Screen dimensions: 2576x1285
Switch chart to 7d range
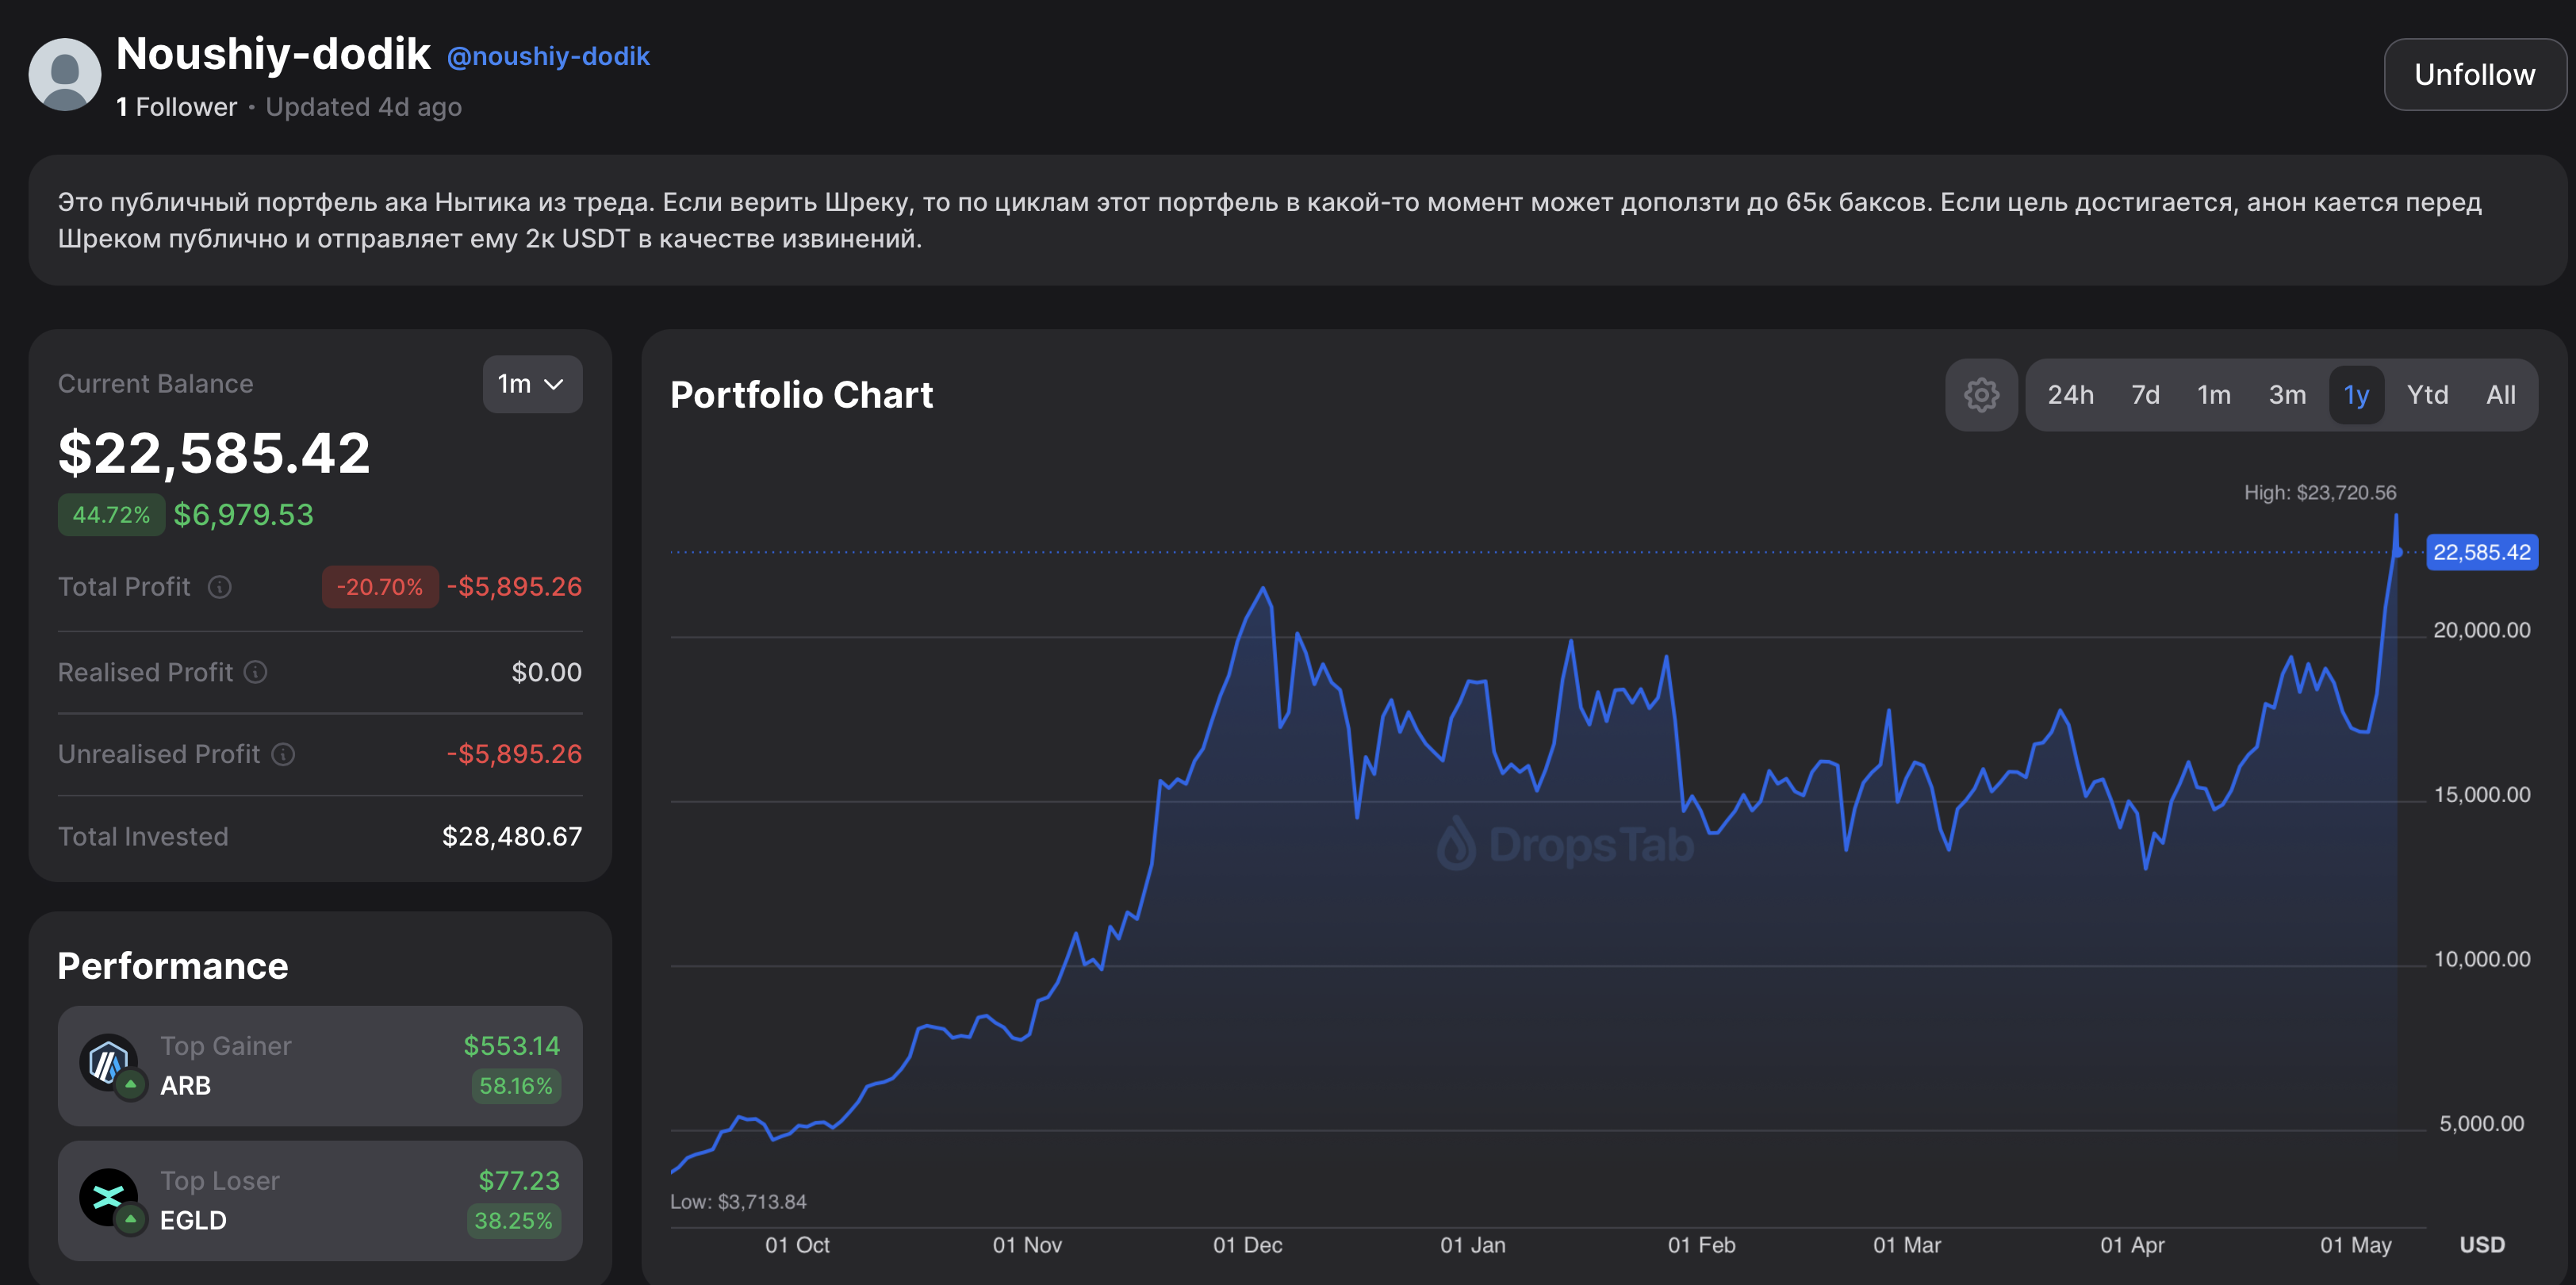pyautogui.click(x=2145, y=395)
